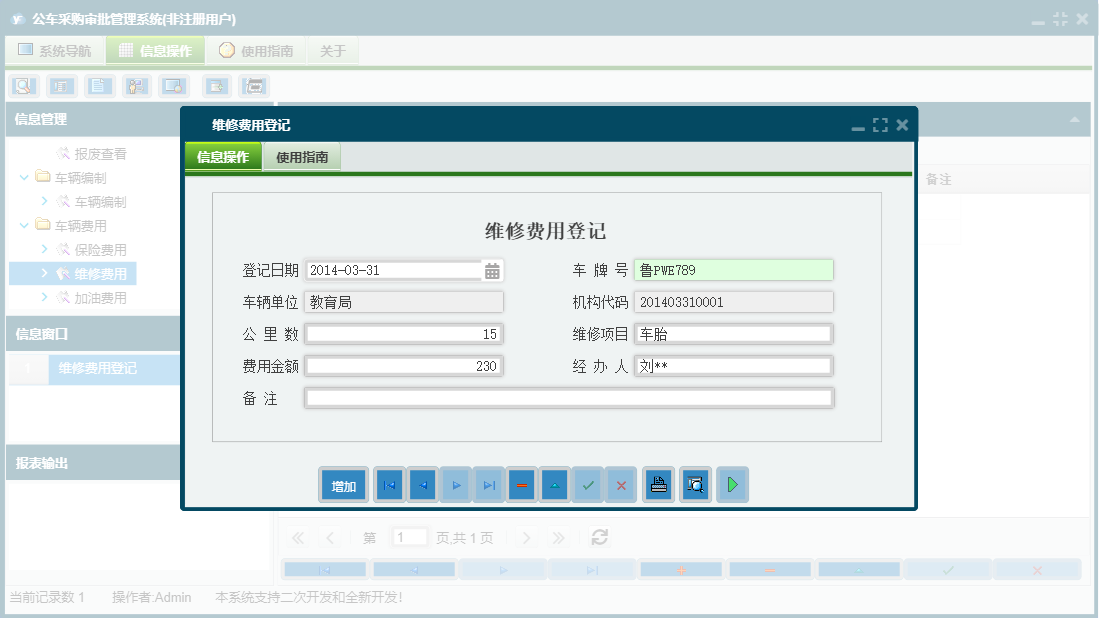Refresh the record list with refresh icon

tap(598, 537)
